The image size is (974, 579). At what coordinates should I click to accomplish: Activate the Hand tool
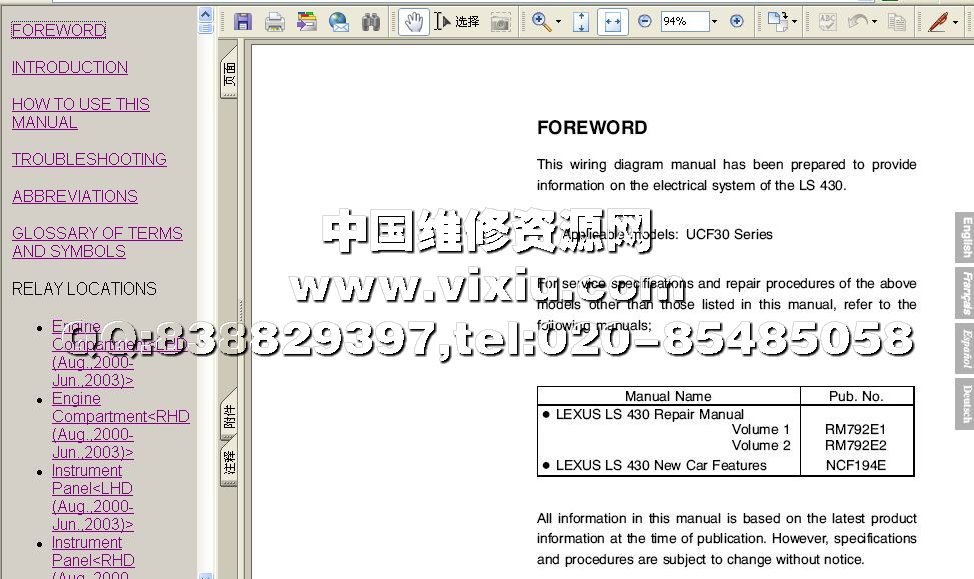tap(413, 22)
